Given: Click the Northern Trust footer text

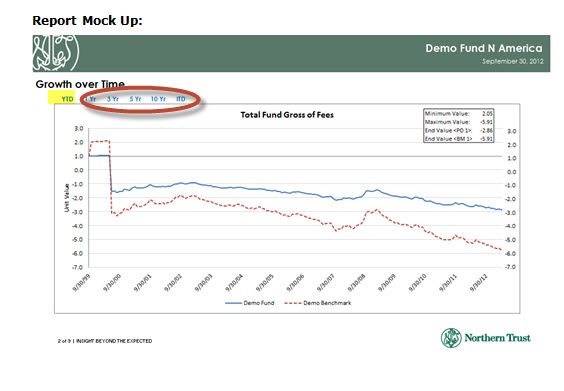Looking at the screenshot, I should pyautogui.click(x=497, y=338).
